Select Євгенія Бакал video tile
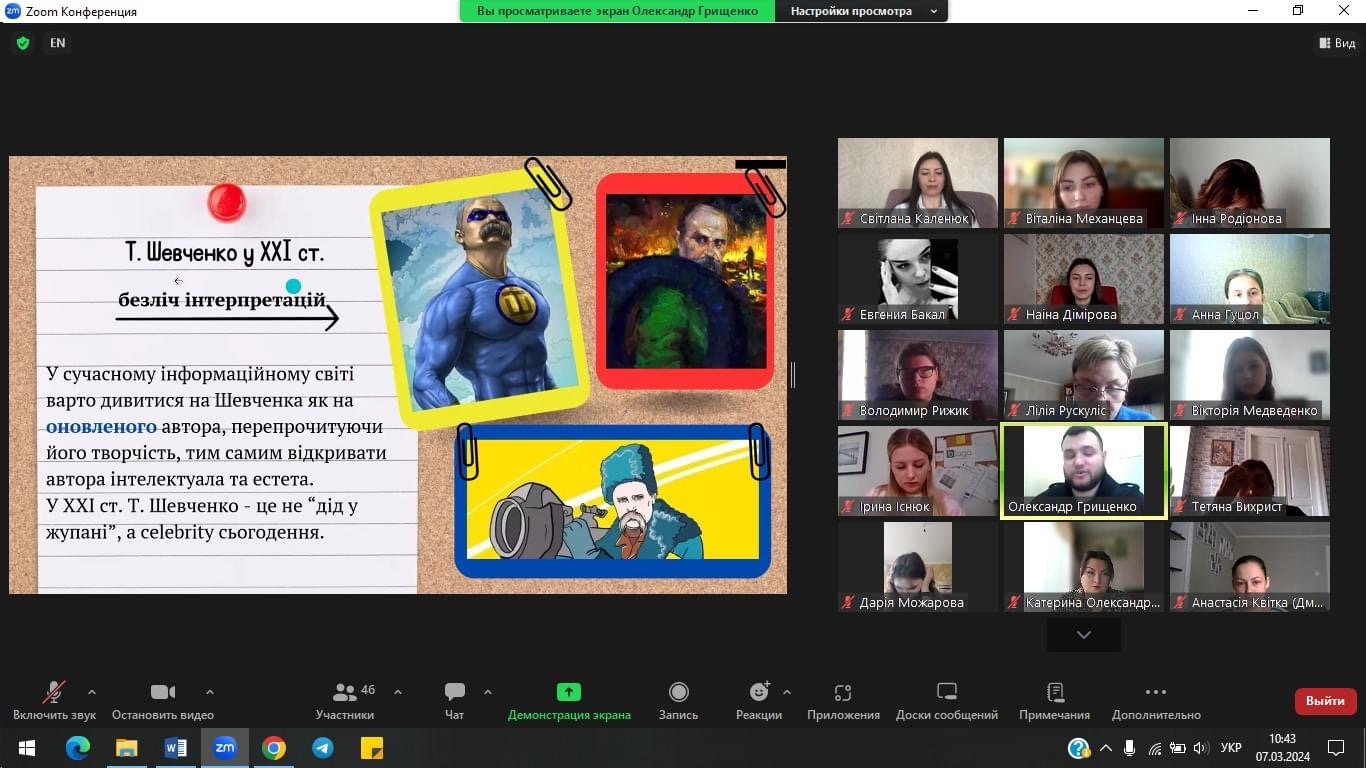Viewport: 1366px width, 768px height. (x=918, y=279)
